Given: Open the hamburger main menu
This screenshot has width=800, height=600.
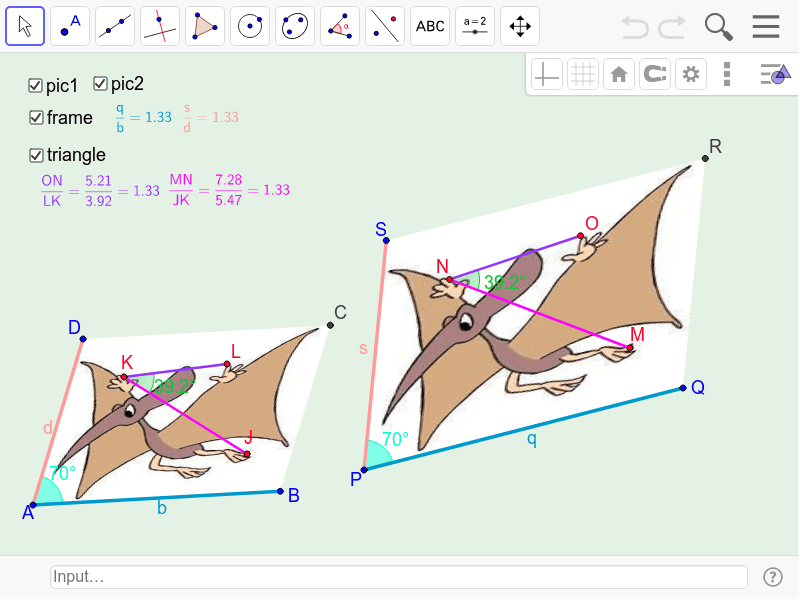Looking at the screenshot, I should pos(765,27).
